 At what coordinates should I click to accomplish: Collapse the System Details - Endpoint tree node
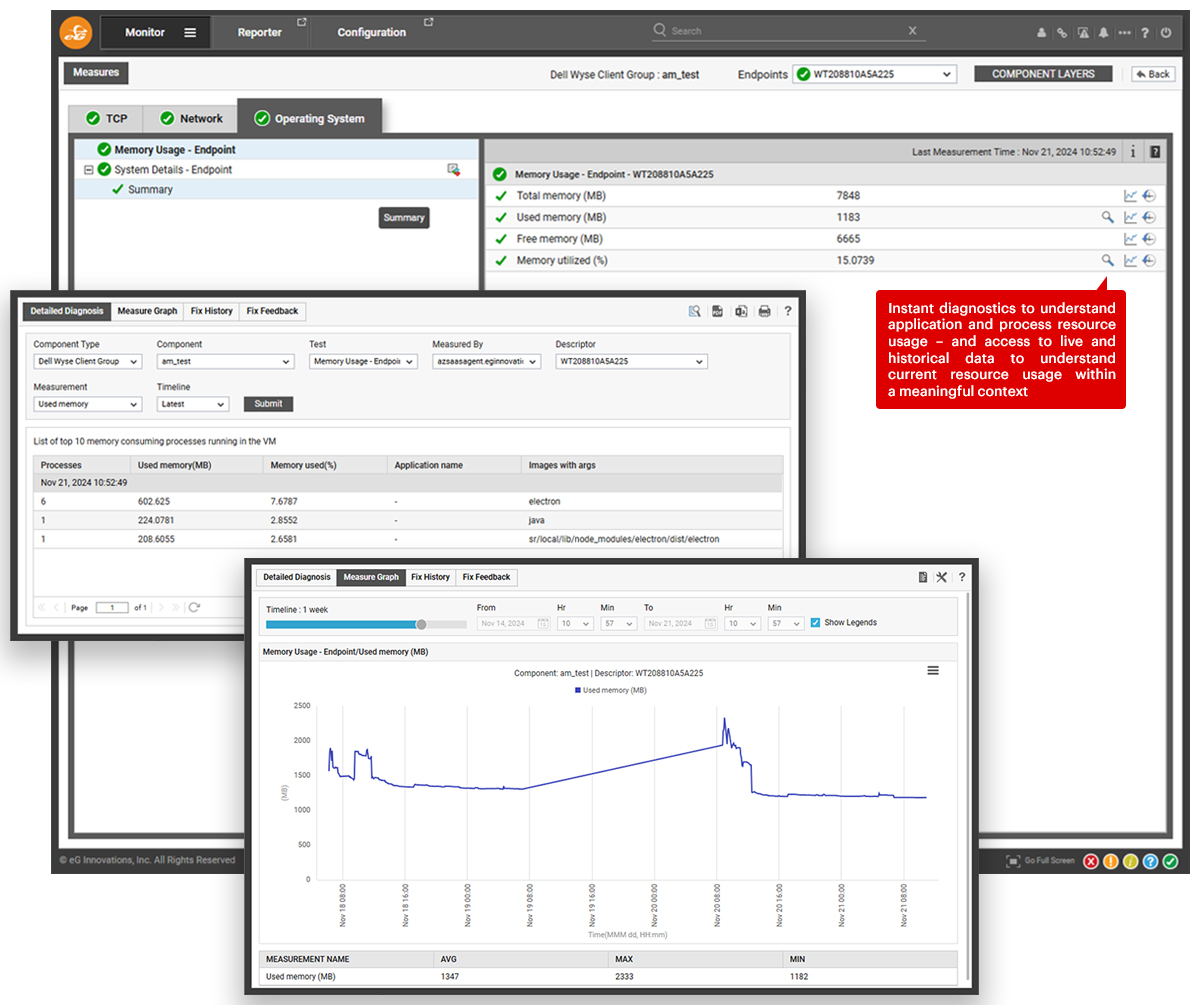[89, 170]
